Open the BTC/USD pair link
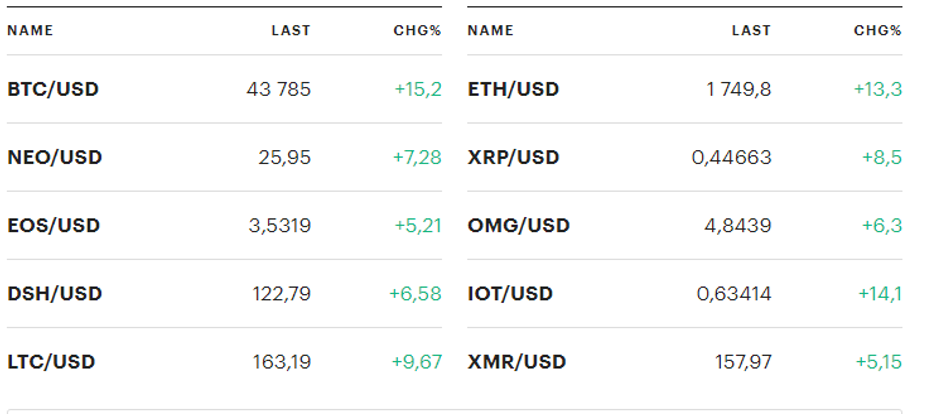The image size is (932, 417). (x=53, y=89)
